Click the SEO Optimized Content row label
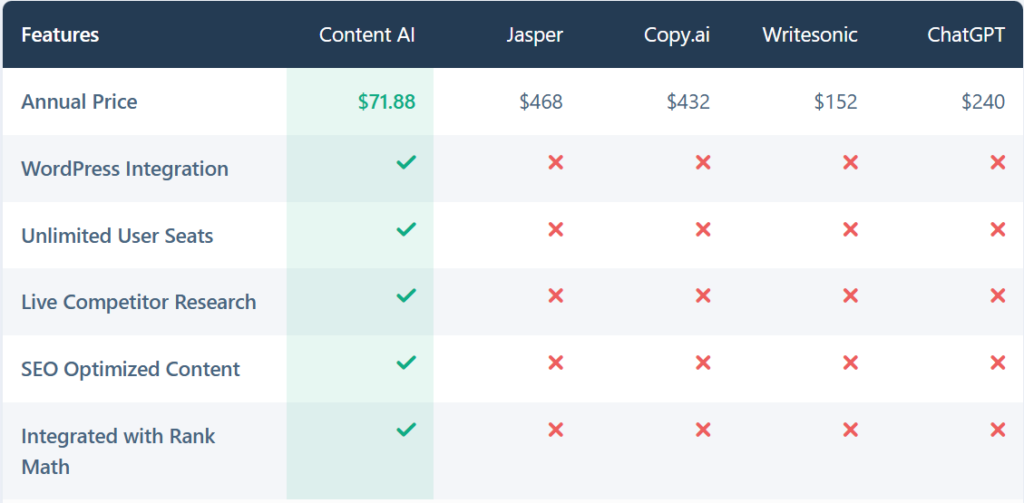 coord(131,369)
